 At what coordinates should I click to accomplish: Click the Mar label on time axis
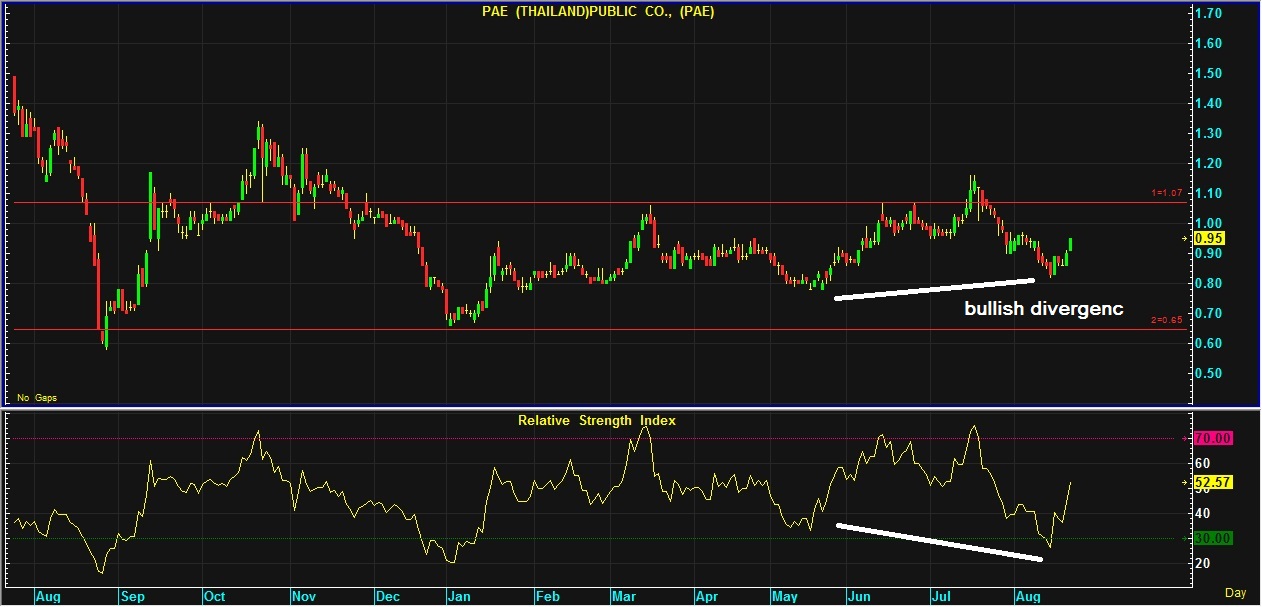click(x=625, y=596)
